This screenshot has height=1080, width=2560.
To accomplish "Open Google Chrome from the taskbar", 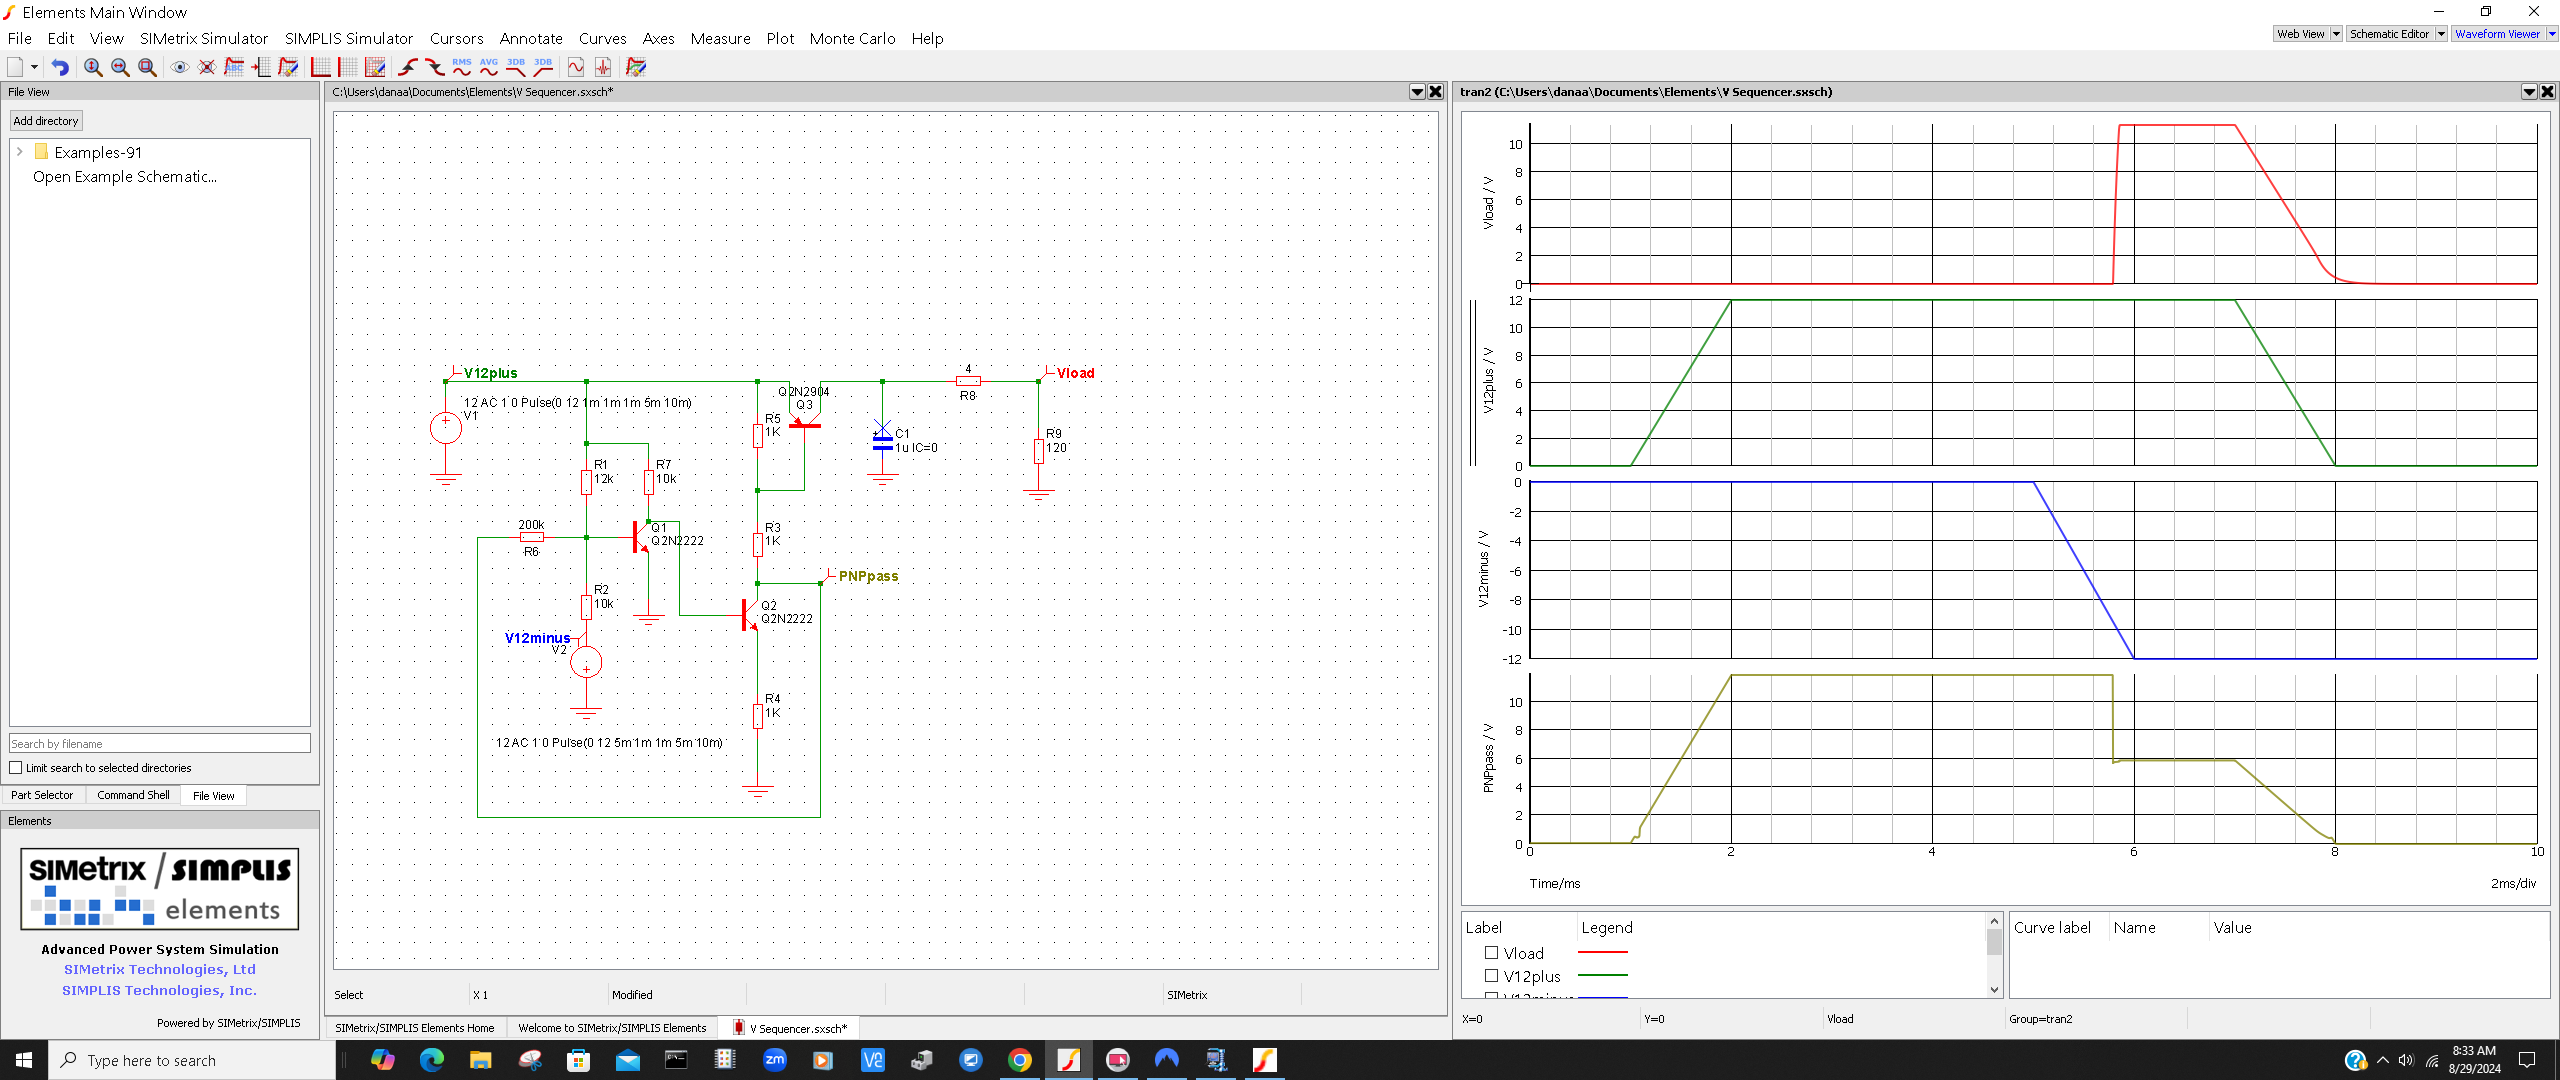I will tap(1019, 1060).
